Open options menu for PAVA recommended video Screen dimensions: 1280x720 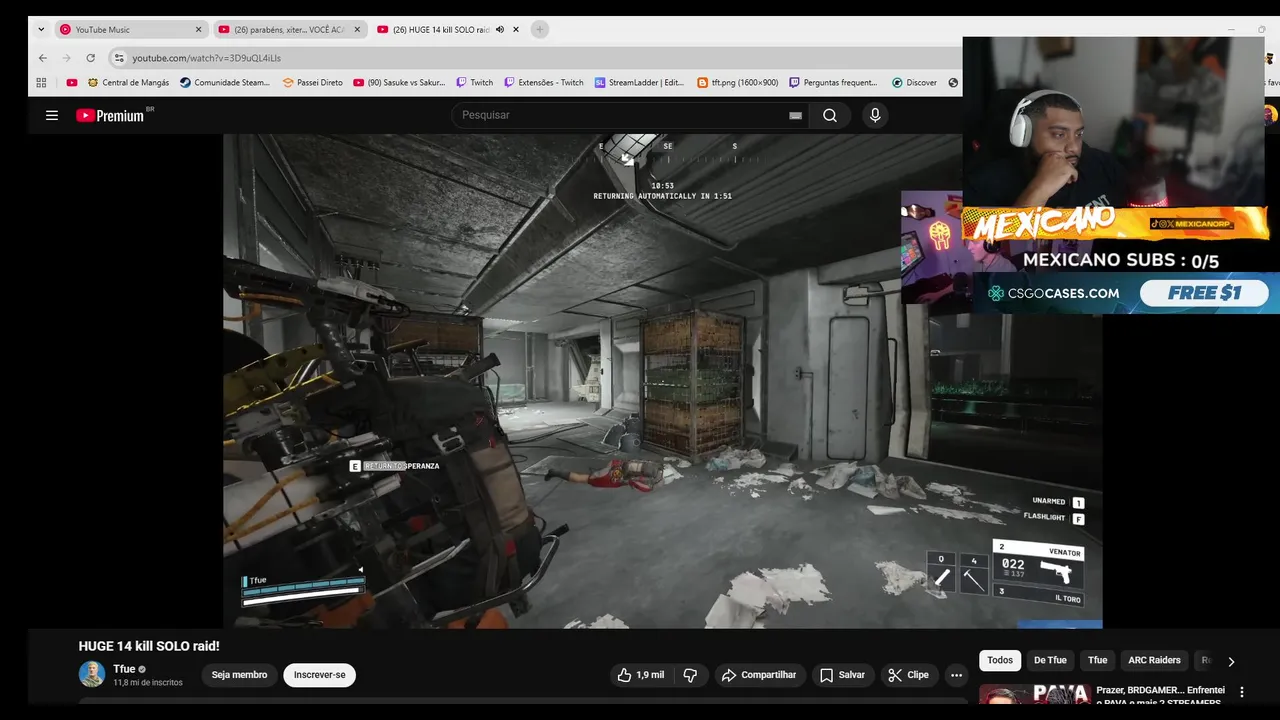(x=1242, y=692)
